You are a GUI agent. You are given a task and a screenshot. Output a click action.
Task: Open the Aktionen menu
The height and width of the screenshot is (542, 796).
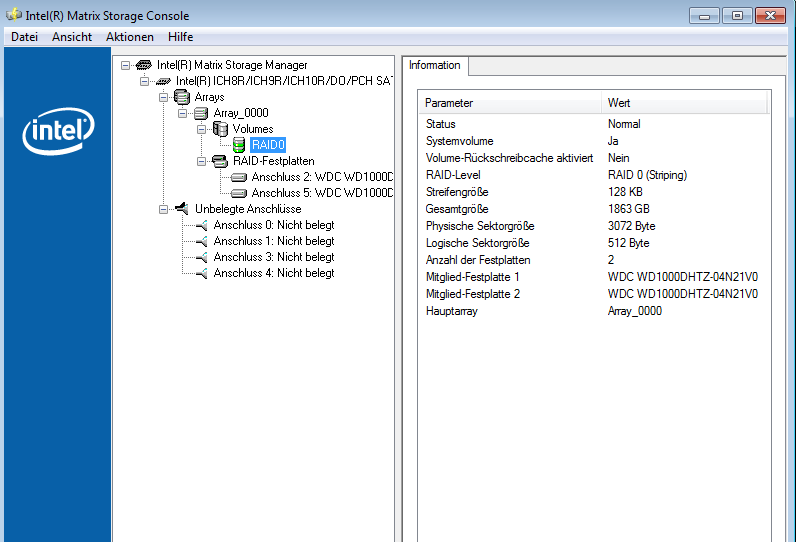[129, 37]
